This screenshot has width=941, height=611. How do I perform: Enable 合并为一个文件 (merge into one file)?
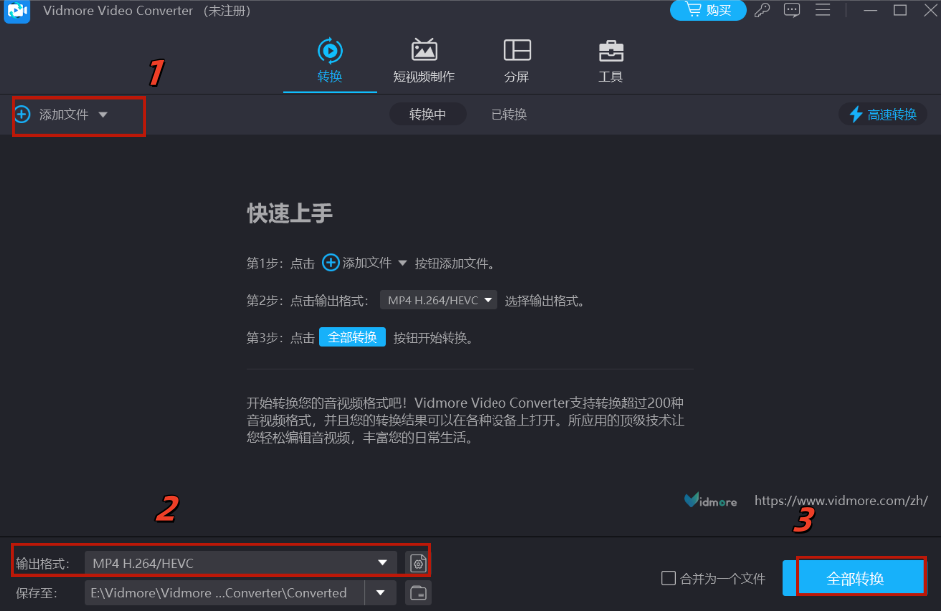[667, 578]
